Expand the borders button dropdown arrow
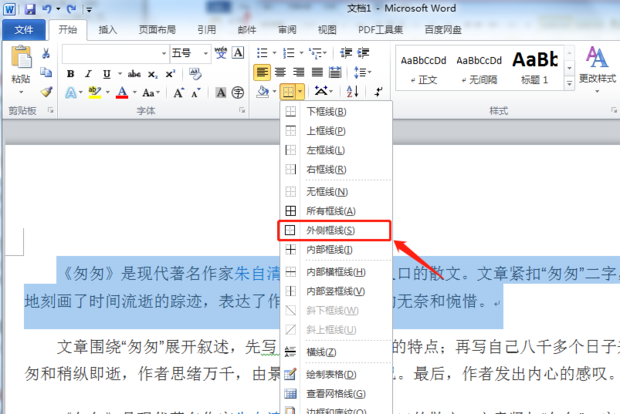Screen dimensions: 620x414 [300, 92]
